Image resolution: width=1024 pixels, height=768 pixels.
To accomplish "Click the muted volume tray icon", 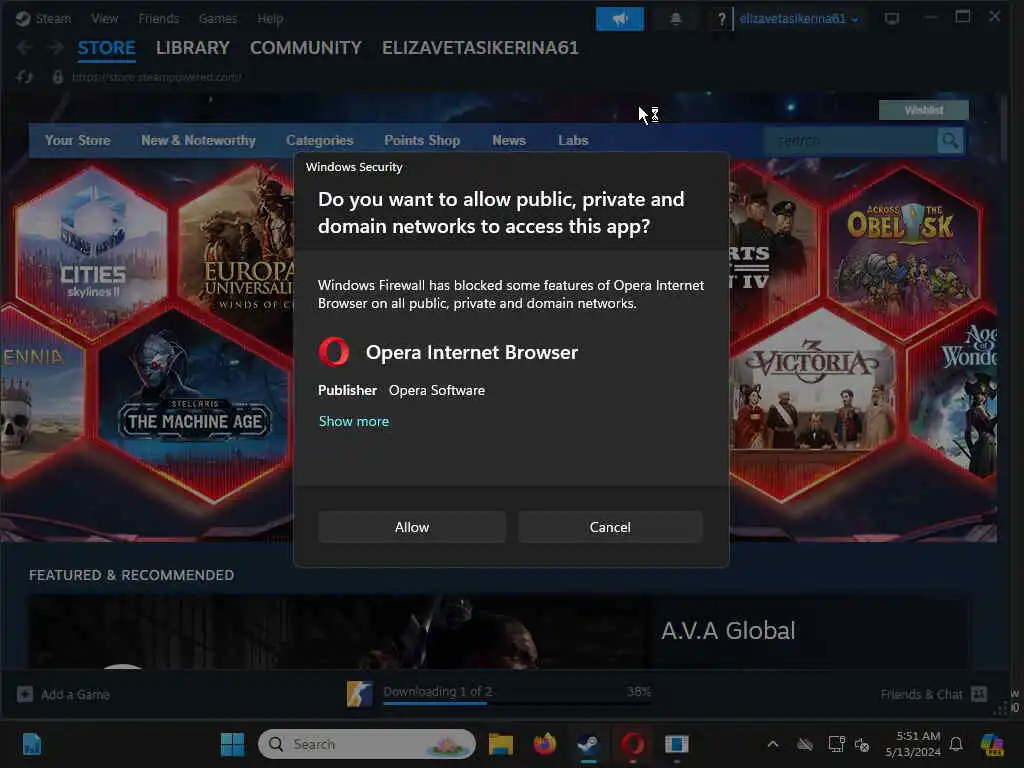I will (x=862, y=744).
